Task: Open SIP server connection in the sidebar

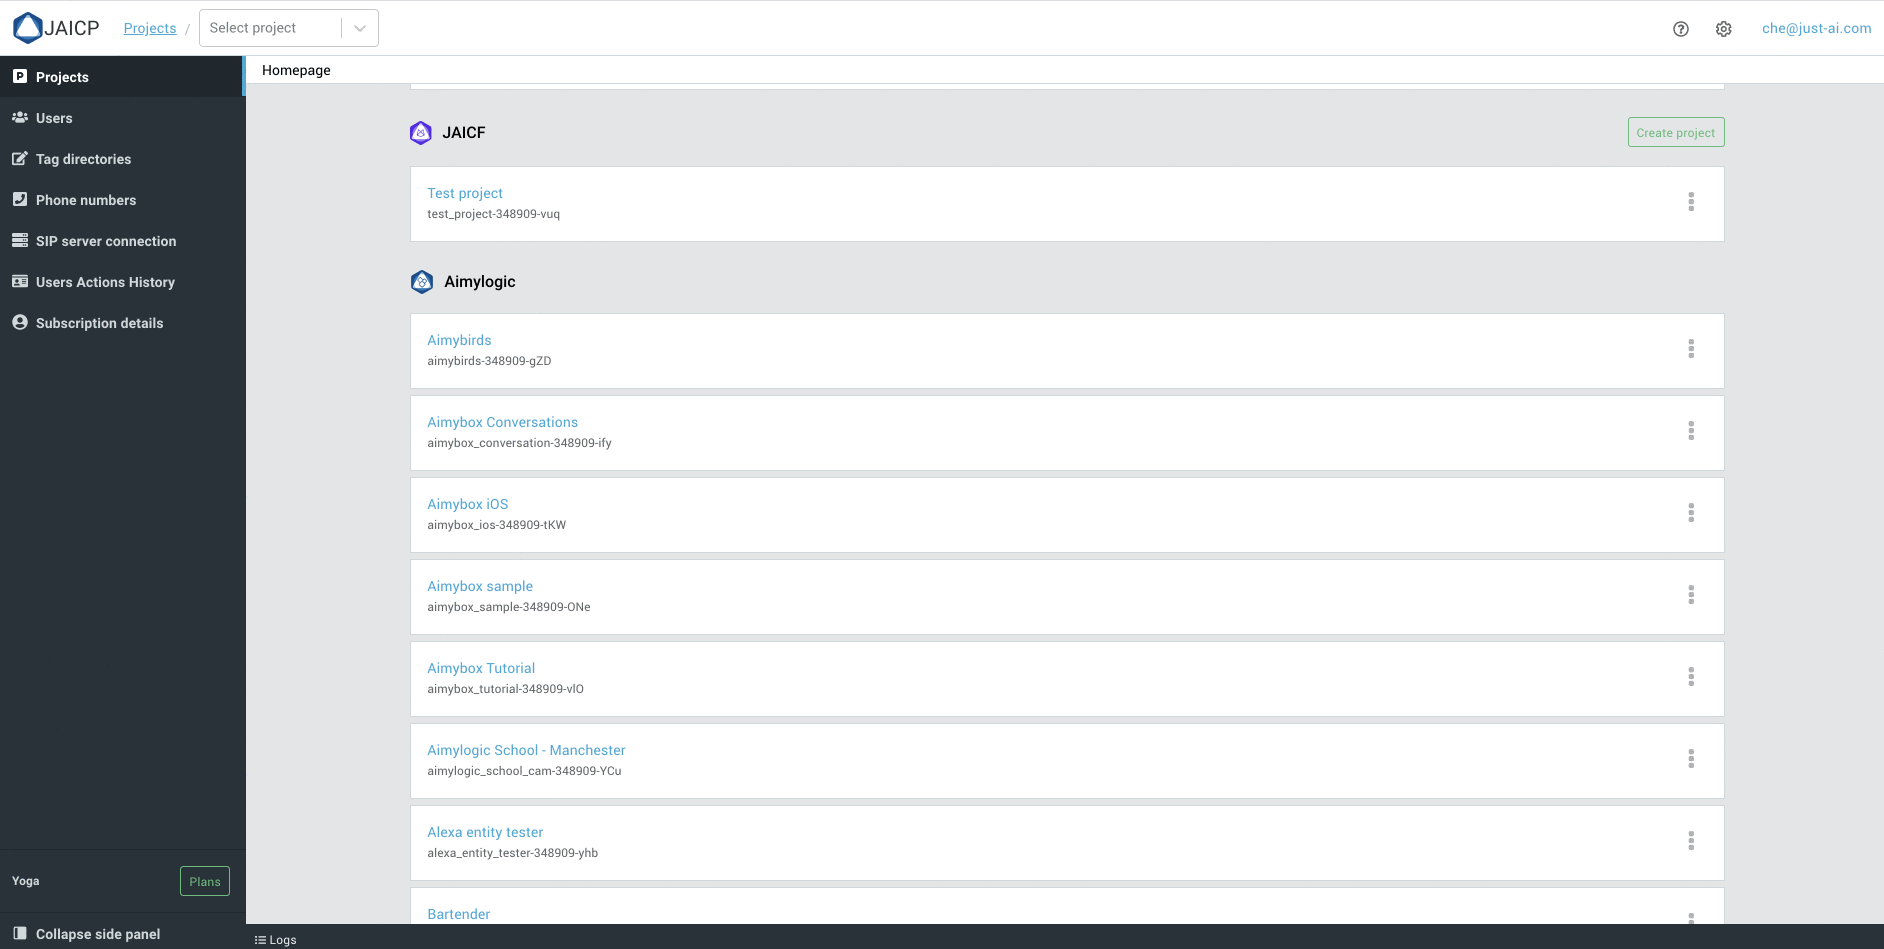Action: 122,241
